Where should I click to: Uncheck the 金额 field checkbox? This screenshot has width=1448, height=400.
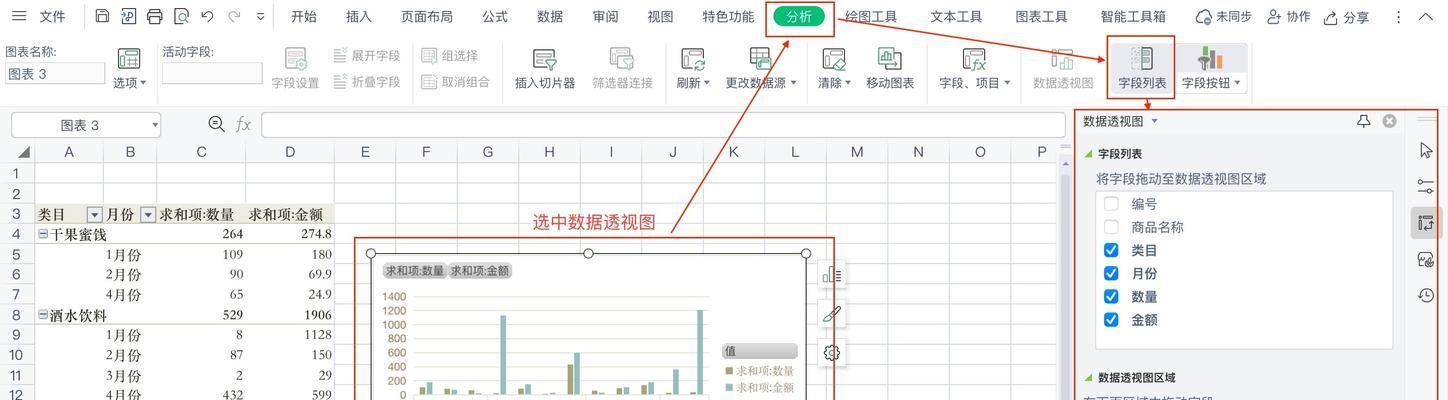(x=1111, y=320)
